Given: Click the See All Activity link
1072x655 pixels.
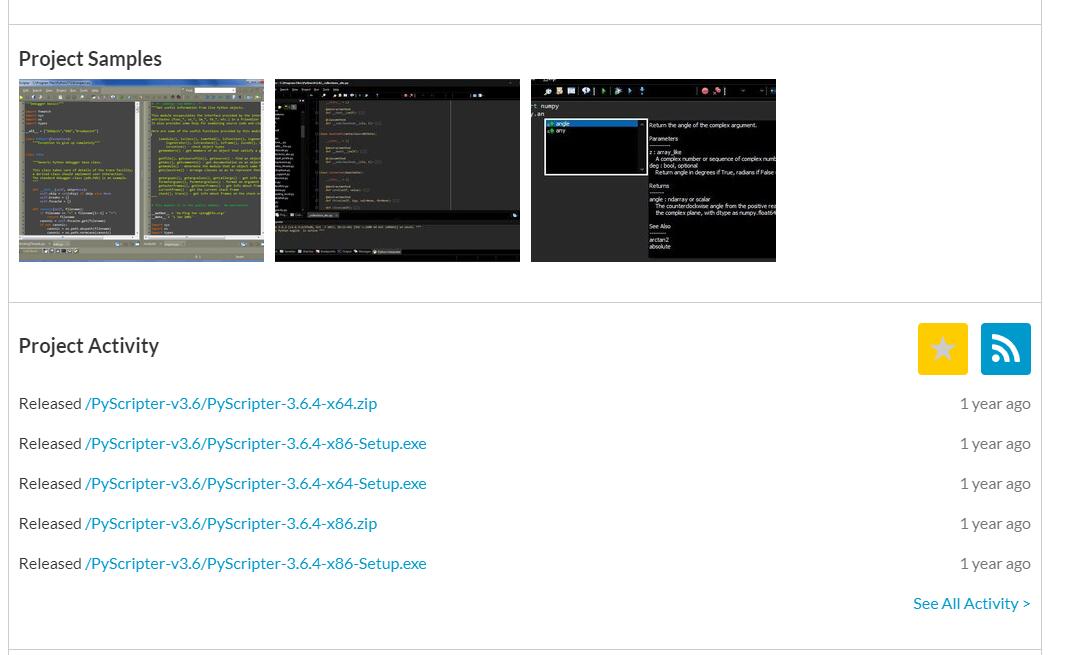Looking at the screenshot, I should (972, 604).
